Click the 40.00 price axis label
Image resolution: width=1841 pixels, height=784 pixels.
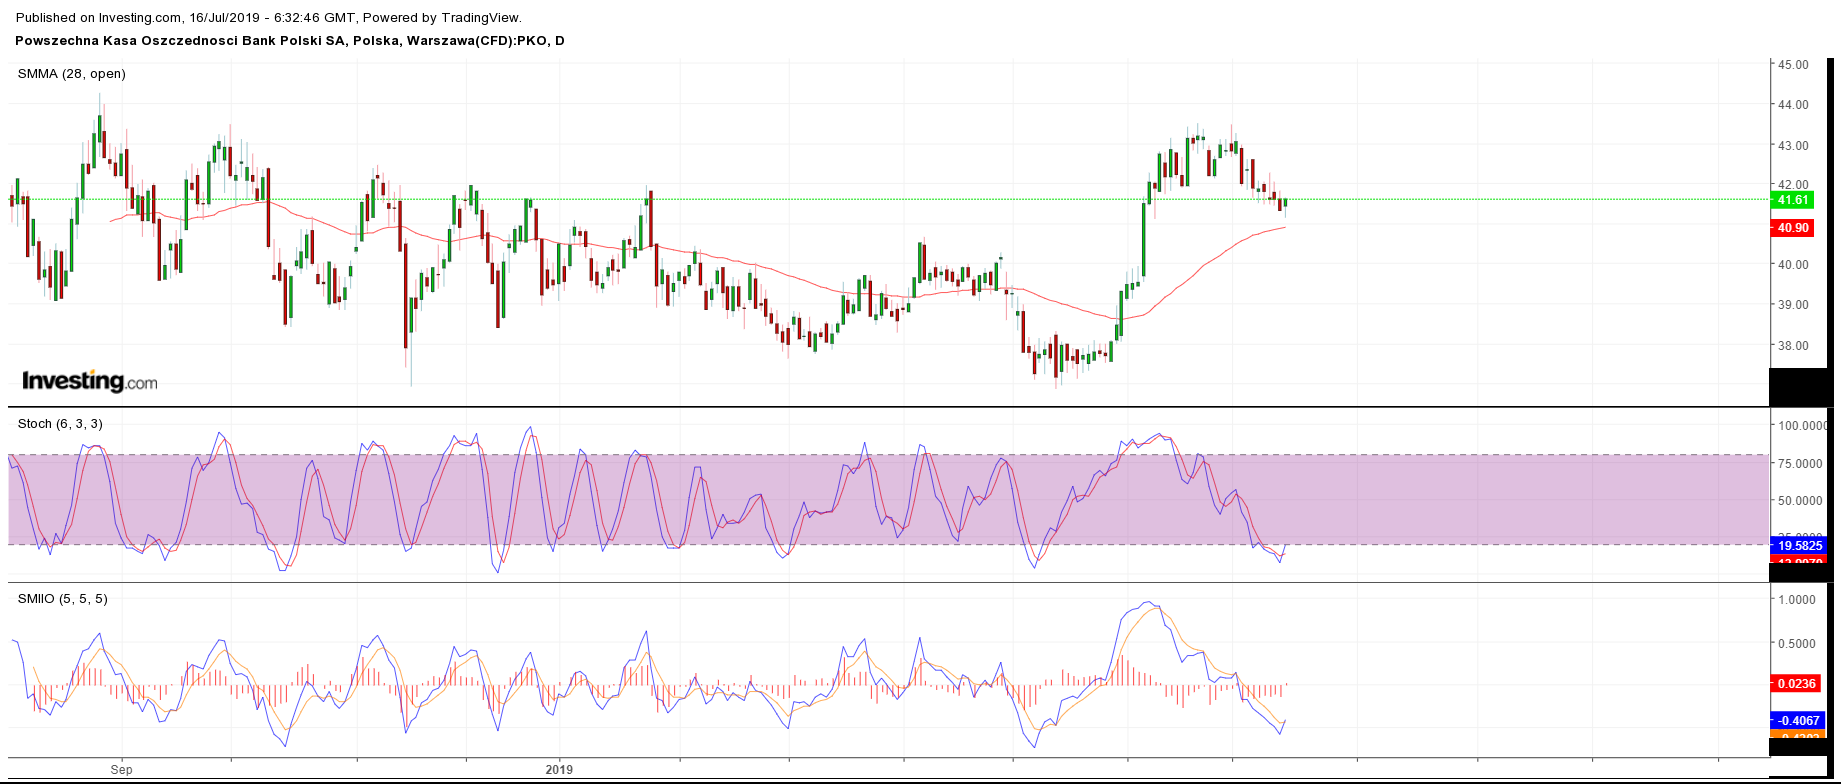click(x=1792, y=265)
